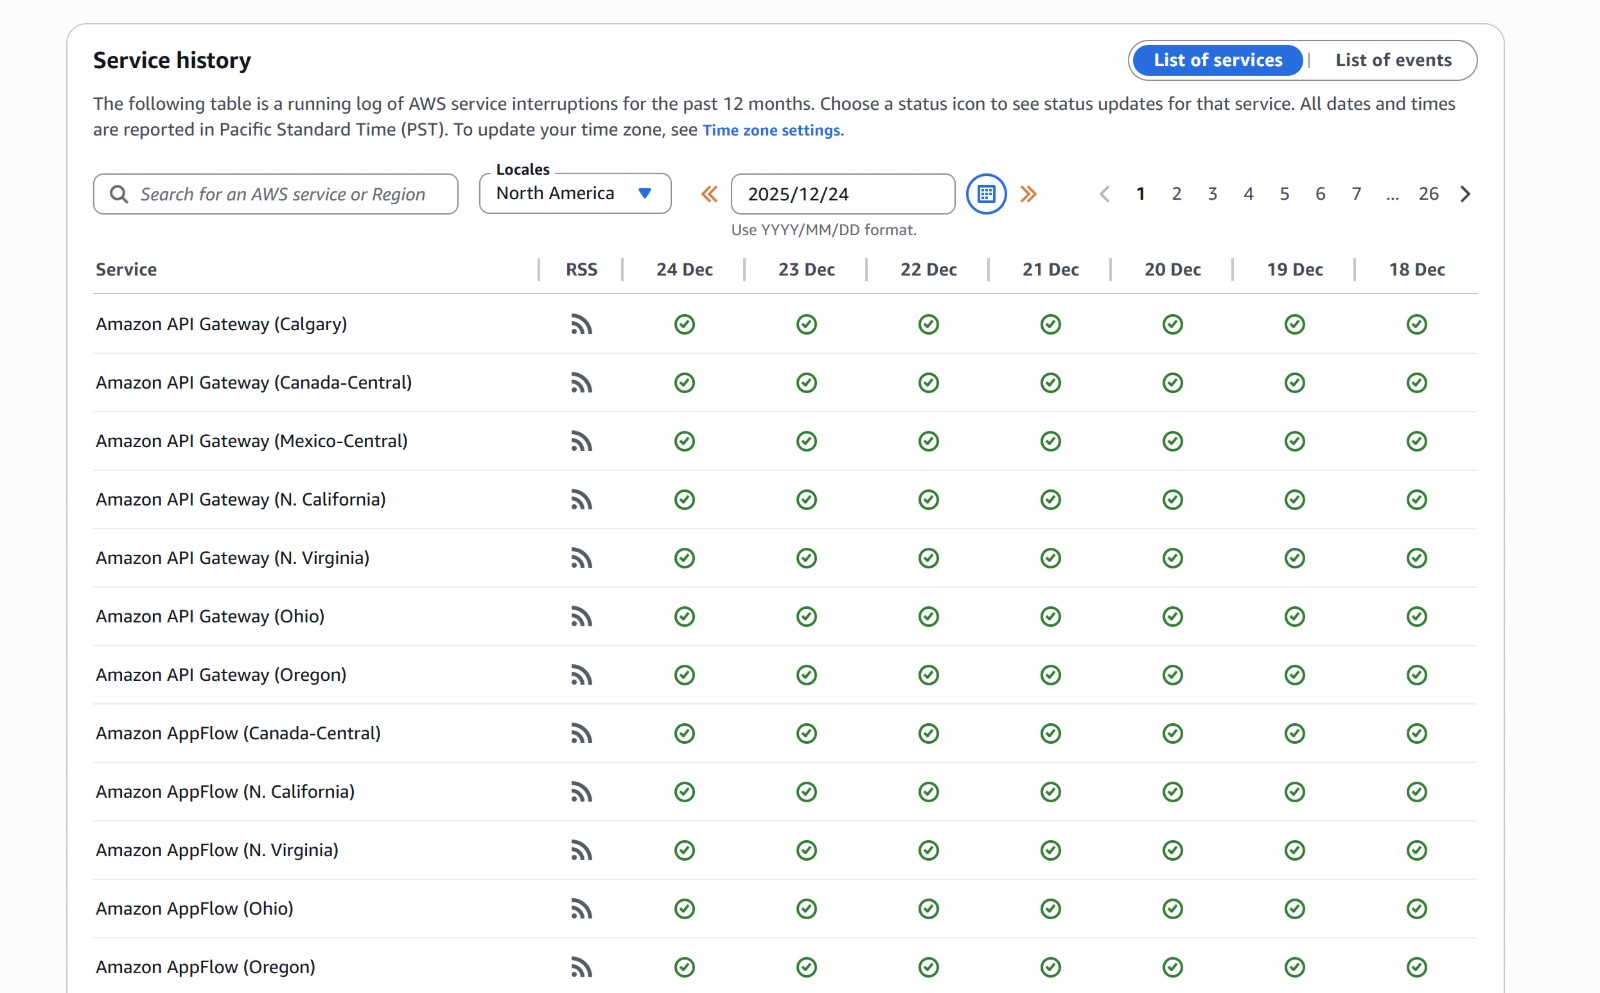View 24 Dec status for API Gateway (Oregon)
This screenshot has height=993, width=1600.
tap(684, 675)
